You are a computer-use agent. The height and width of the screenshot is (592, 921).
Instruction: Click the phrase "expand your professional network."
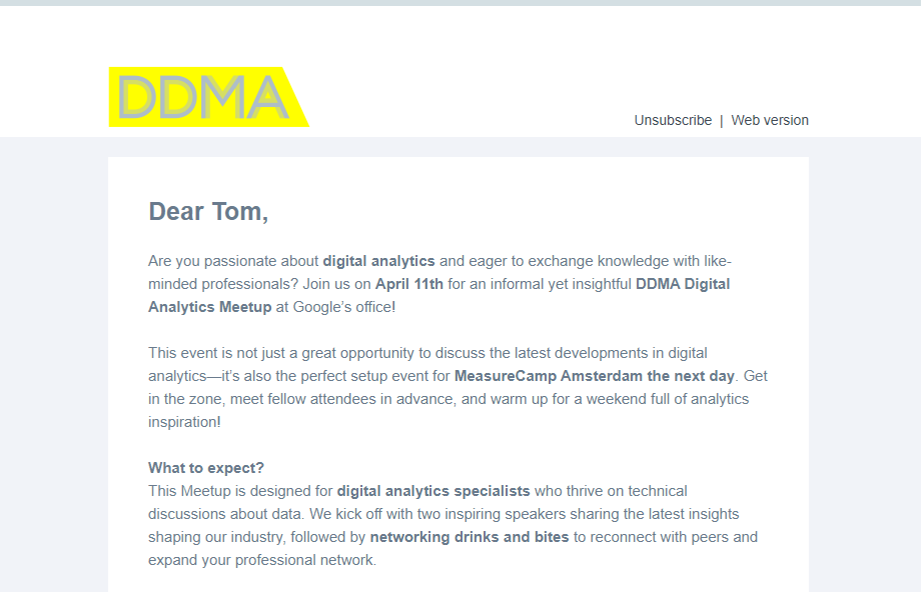tap(262, 560)
